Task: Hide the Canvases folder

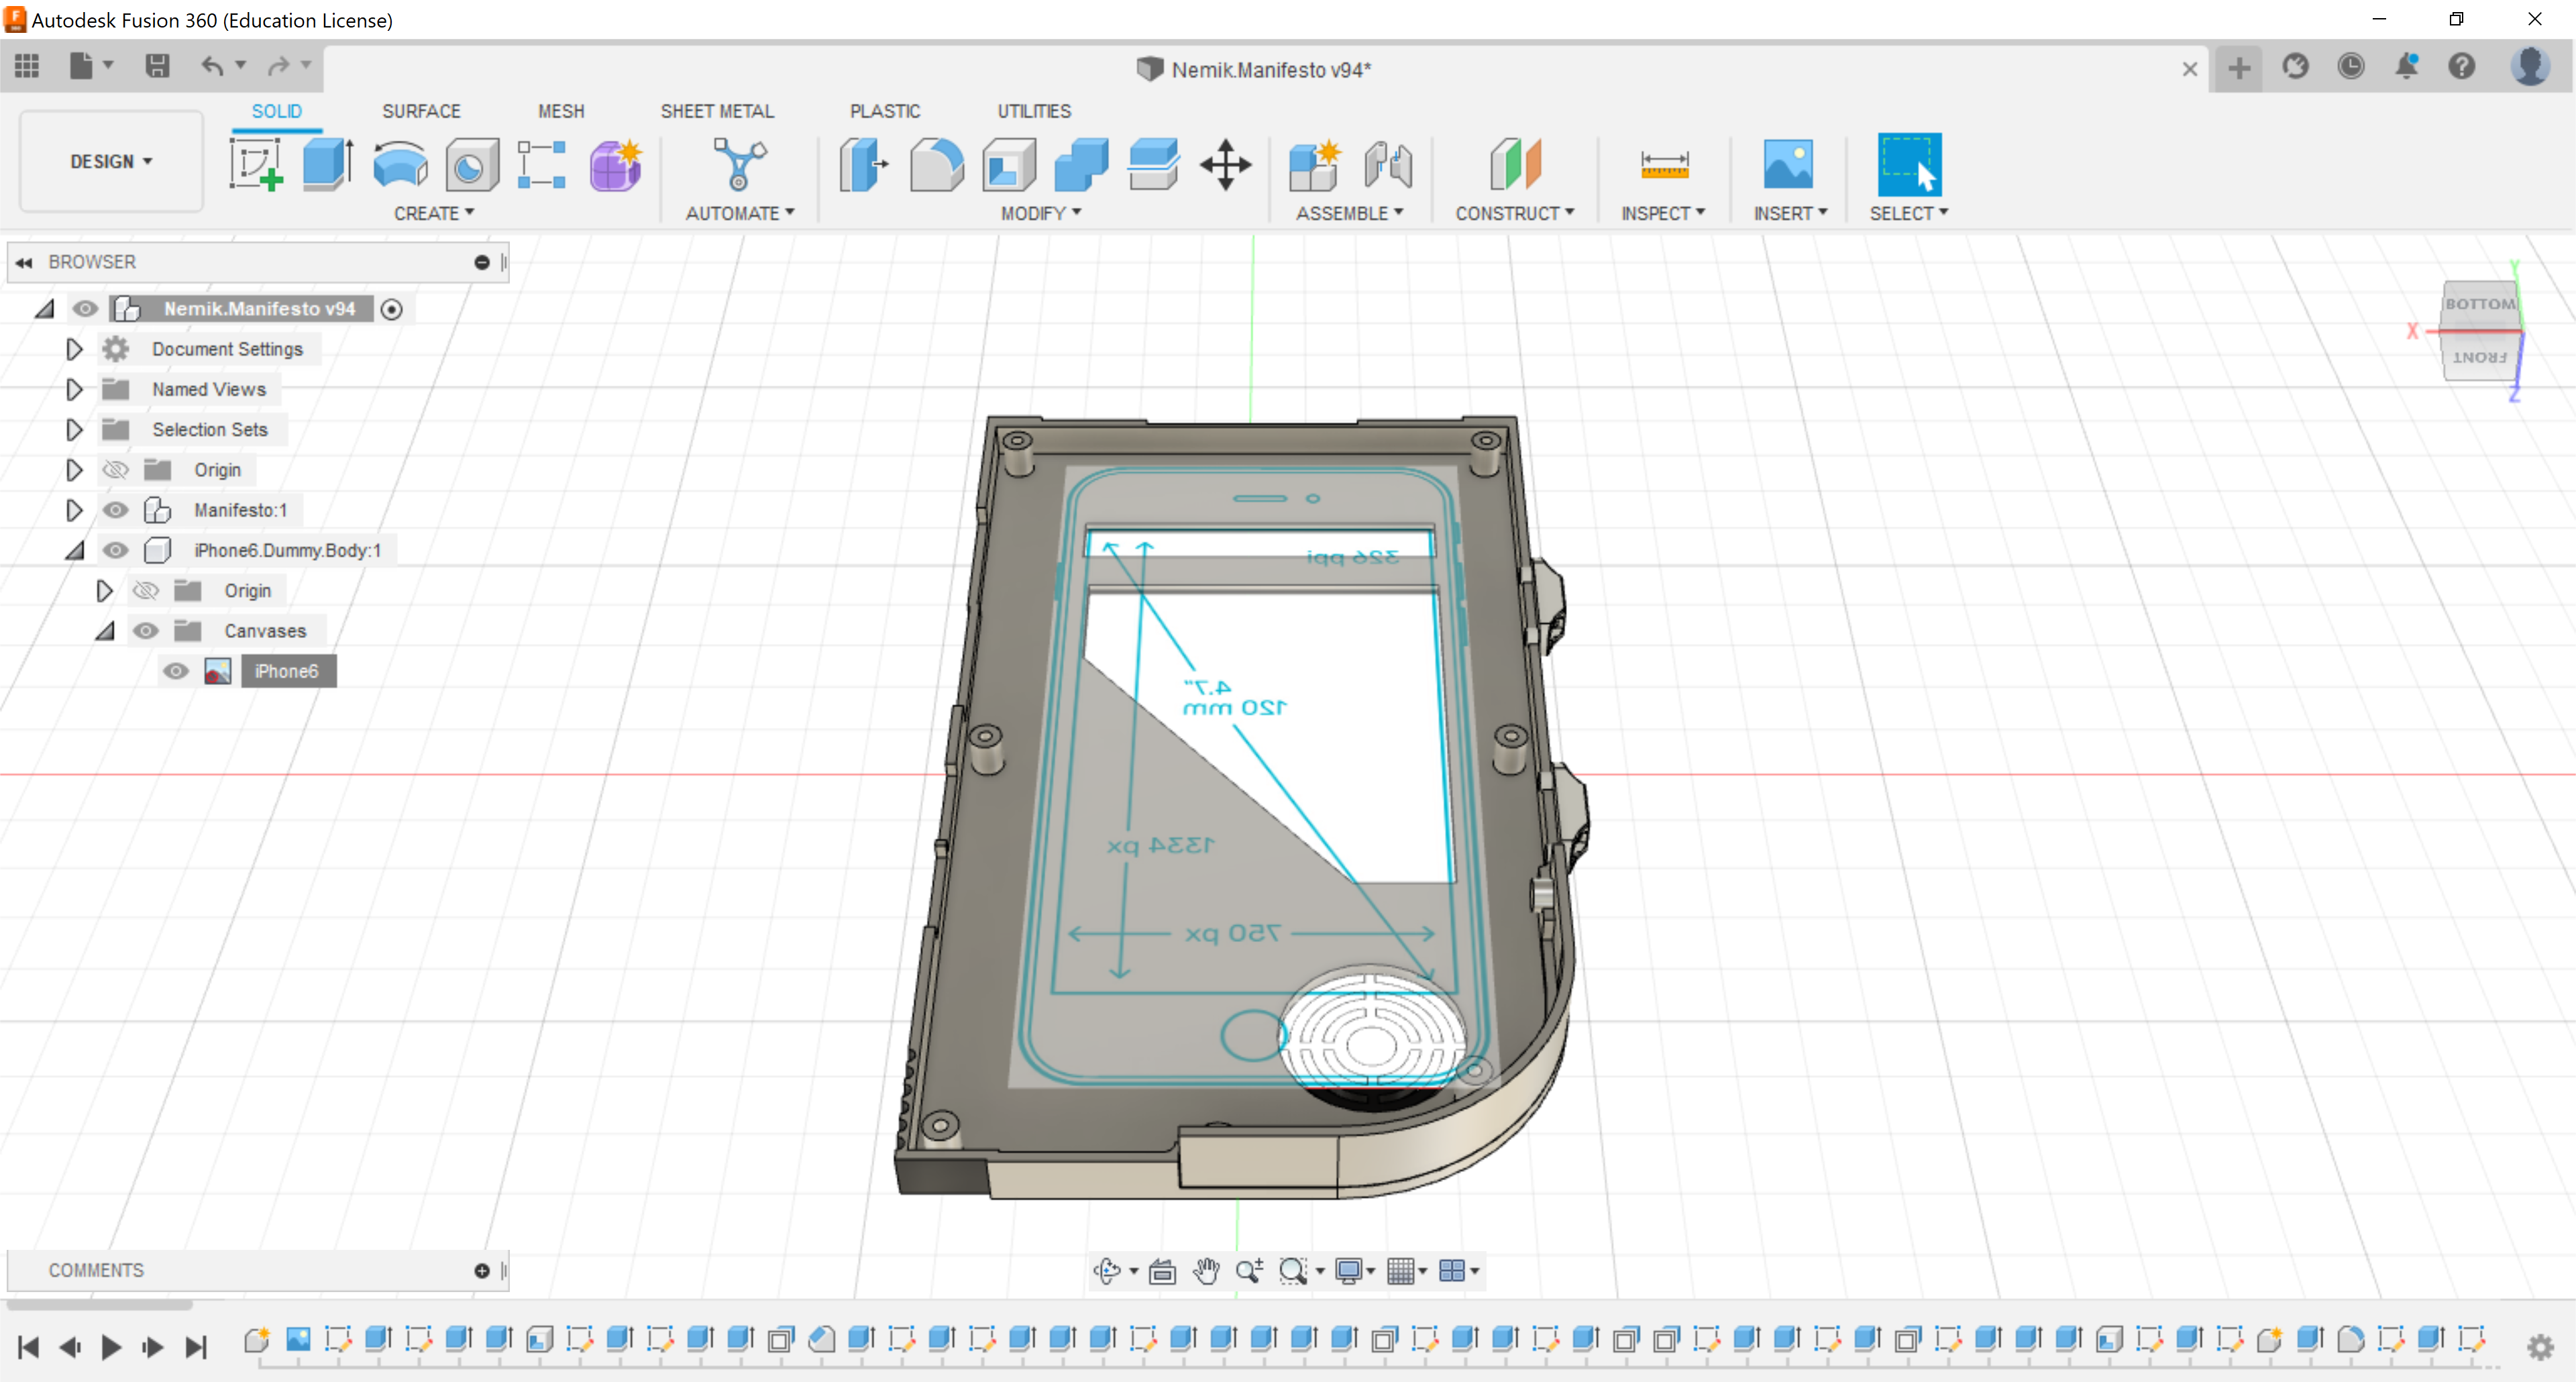Action: 146,631
